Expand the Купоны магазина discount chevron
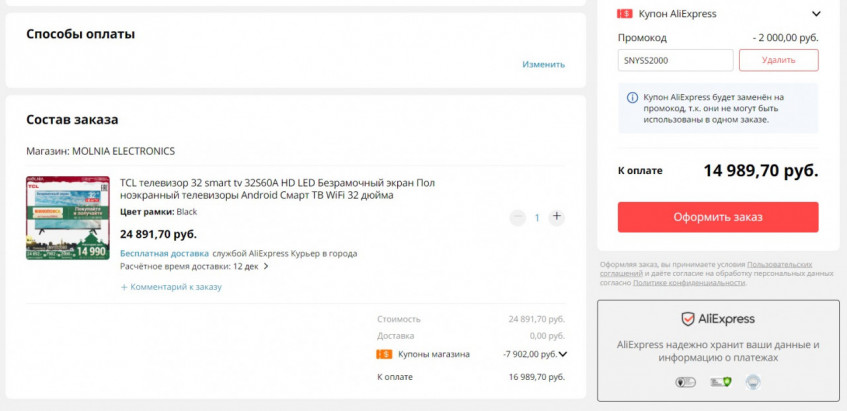The width and height of the screenshot is (847, 411). [563, 354]
